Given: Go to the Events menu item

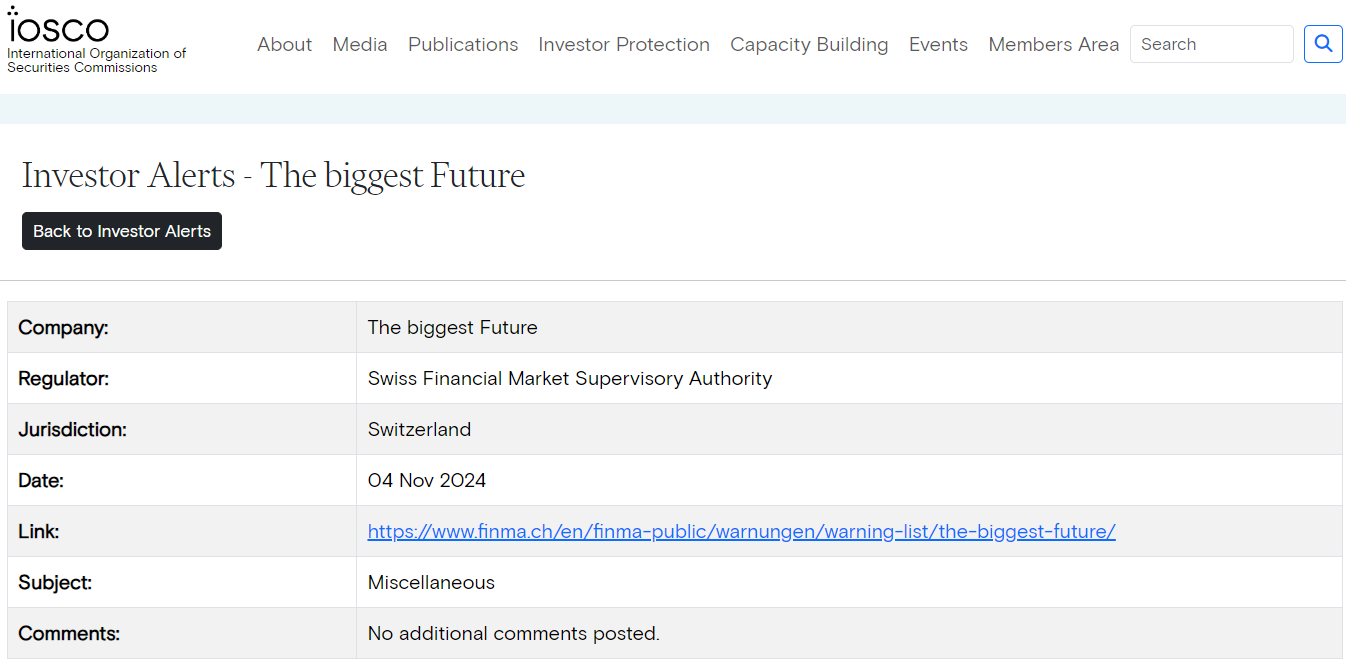Looking at the screenshot, I should tap(938, 45).
